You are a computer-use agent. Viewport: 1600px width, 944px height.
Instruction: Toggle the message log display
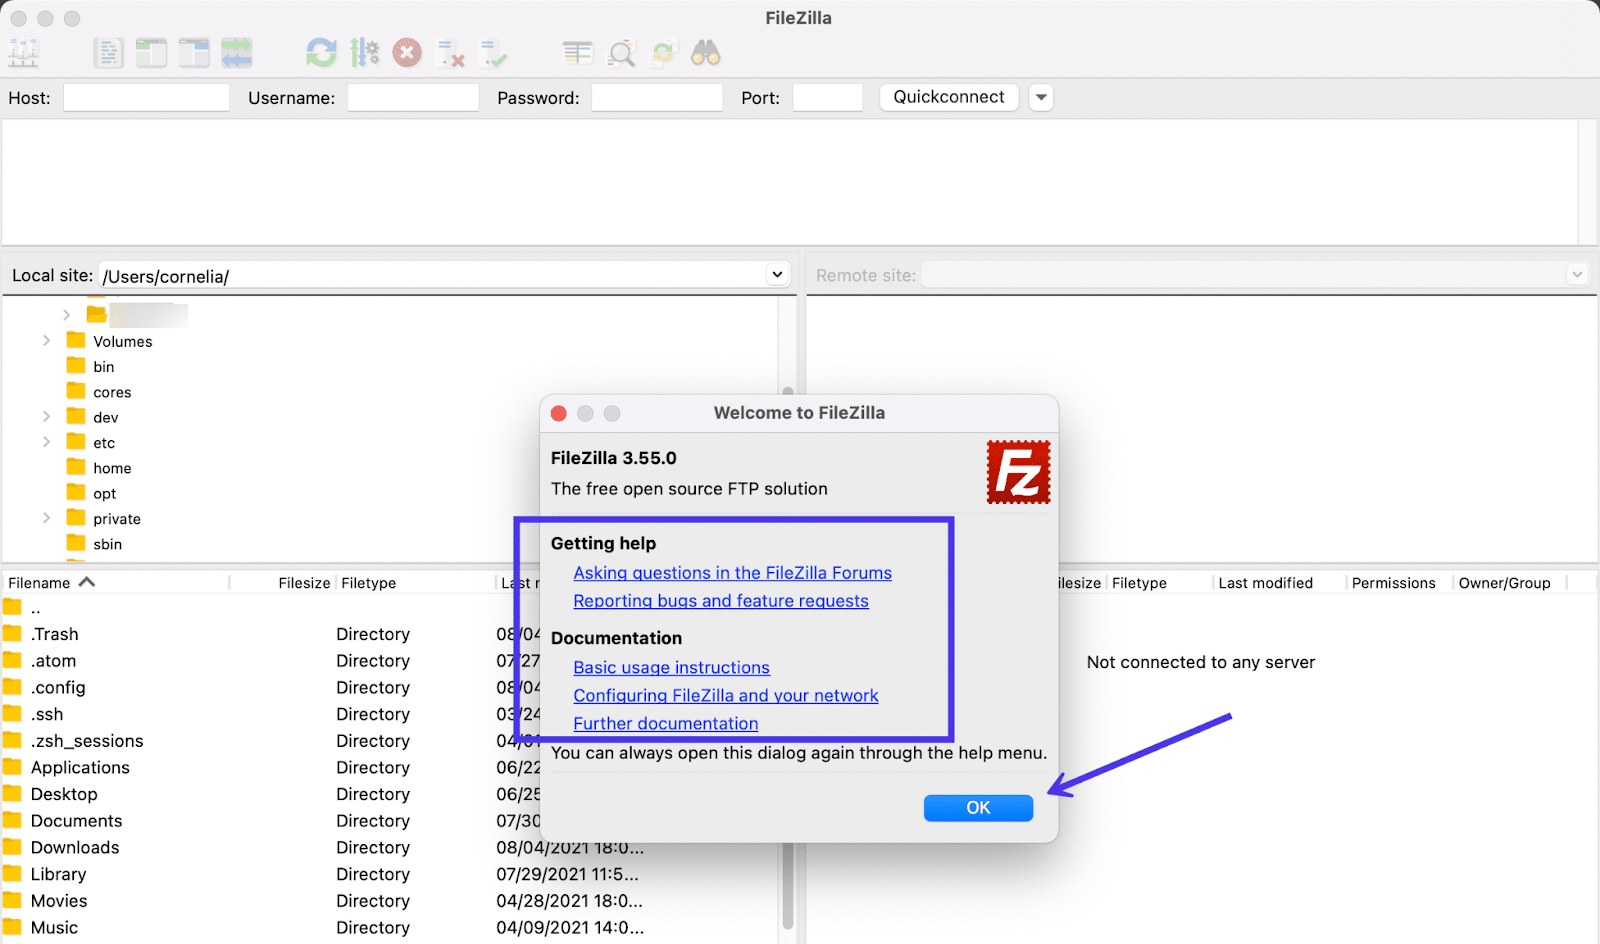pos(109,52)
